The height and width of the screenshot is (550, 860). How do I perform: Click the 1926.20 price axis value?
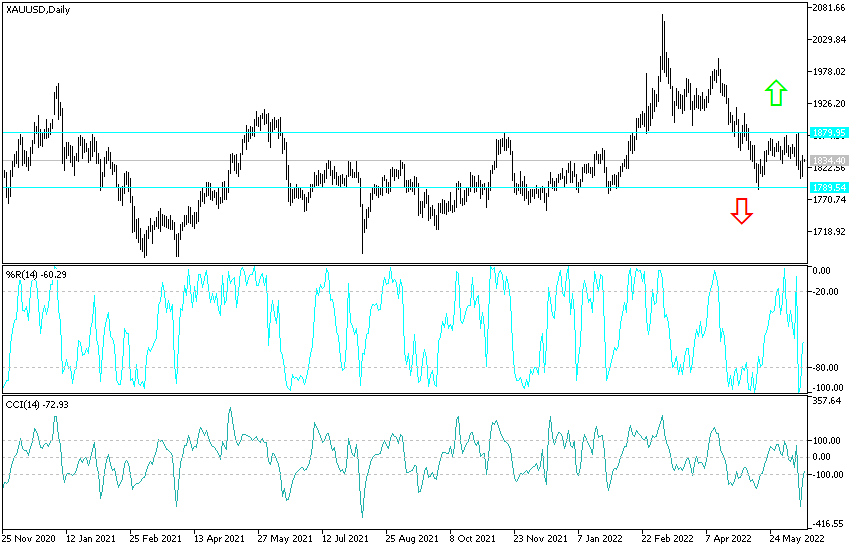[x=829, y=103]
